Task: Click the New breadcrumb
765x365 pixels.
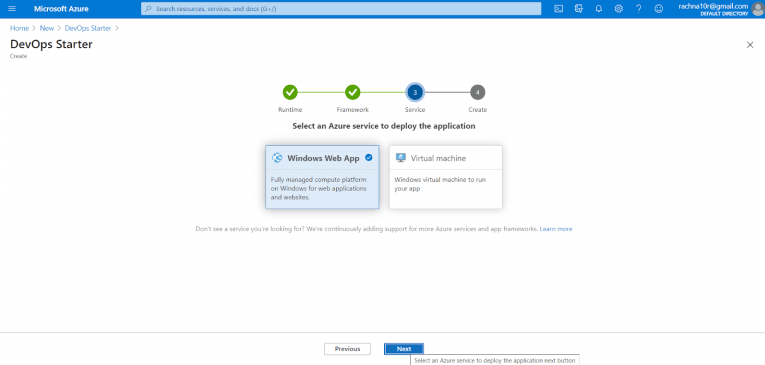Action: 47,28
